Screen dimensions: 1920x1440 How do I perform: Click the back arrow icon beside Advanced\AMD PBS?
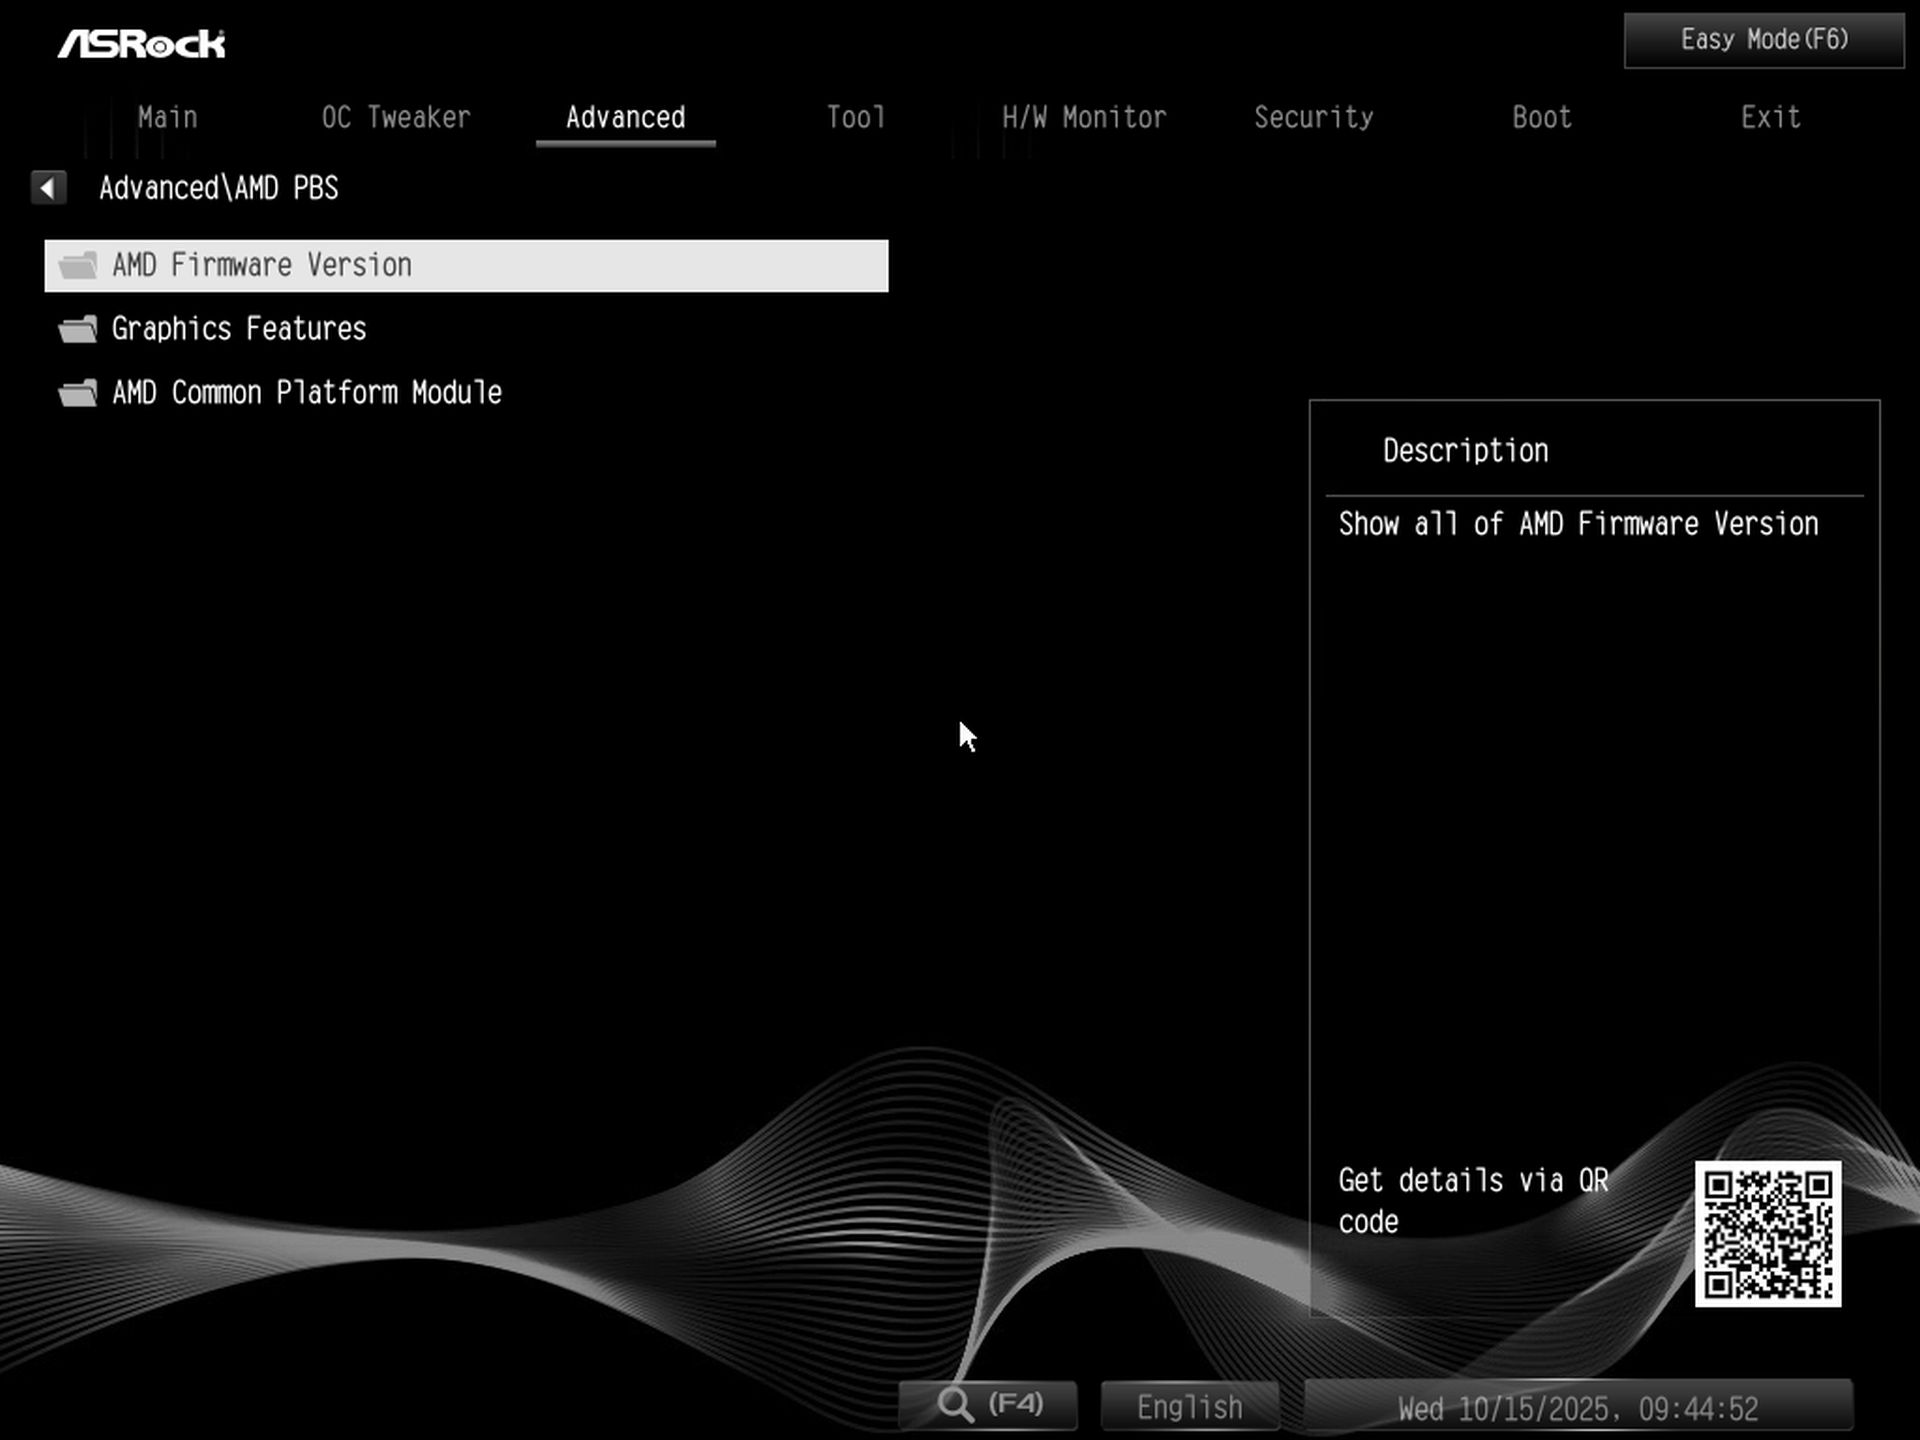click(48, 187)
